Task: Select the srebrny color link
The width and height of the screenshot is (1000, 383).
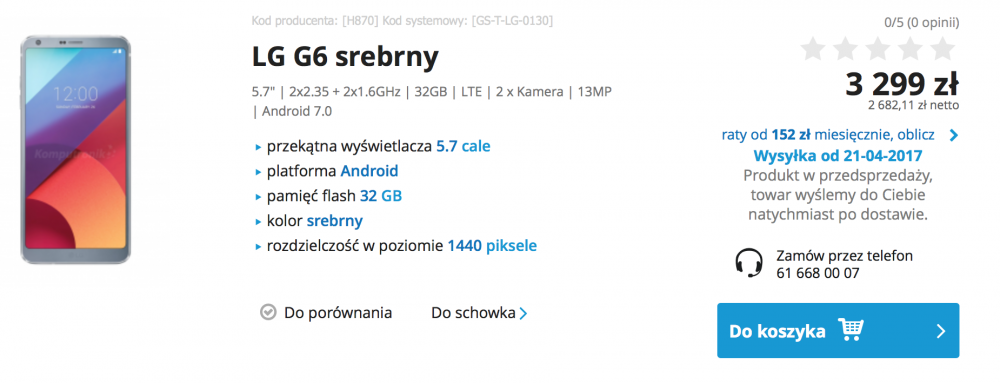Action: [335, 221]
